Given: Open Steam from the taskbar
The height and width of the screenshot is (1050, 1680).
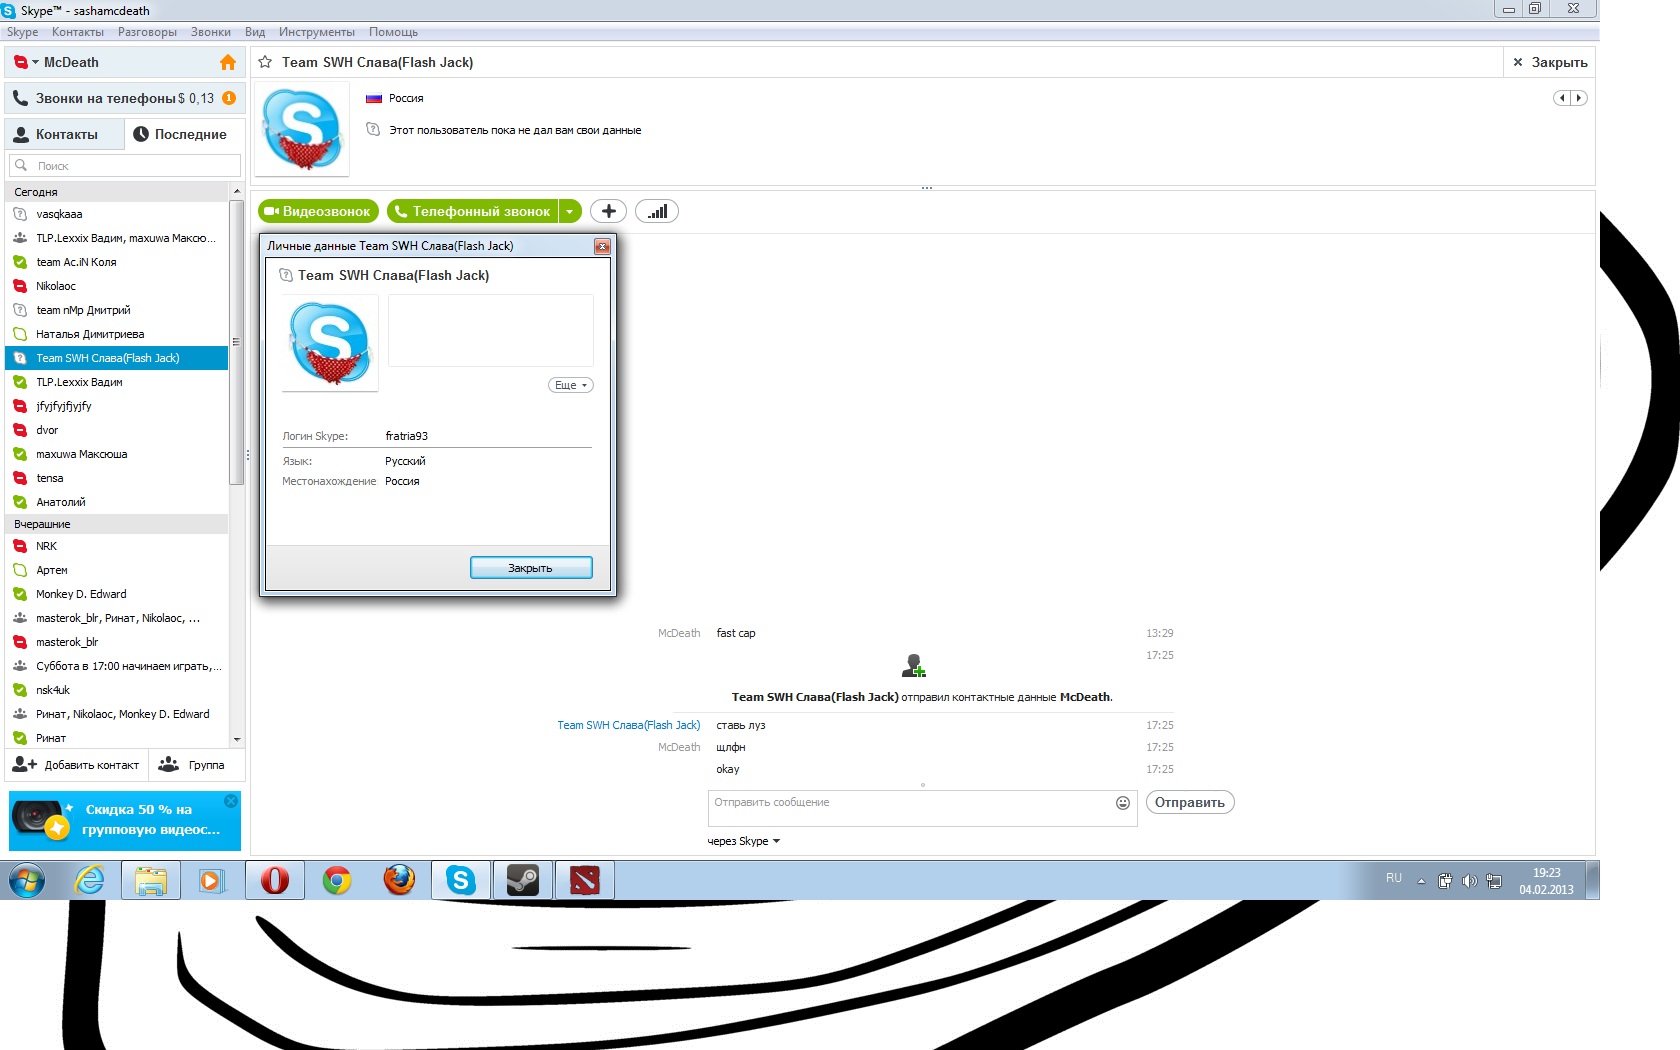Looking at the screenshot, I should click(x=522, y=880).
